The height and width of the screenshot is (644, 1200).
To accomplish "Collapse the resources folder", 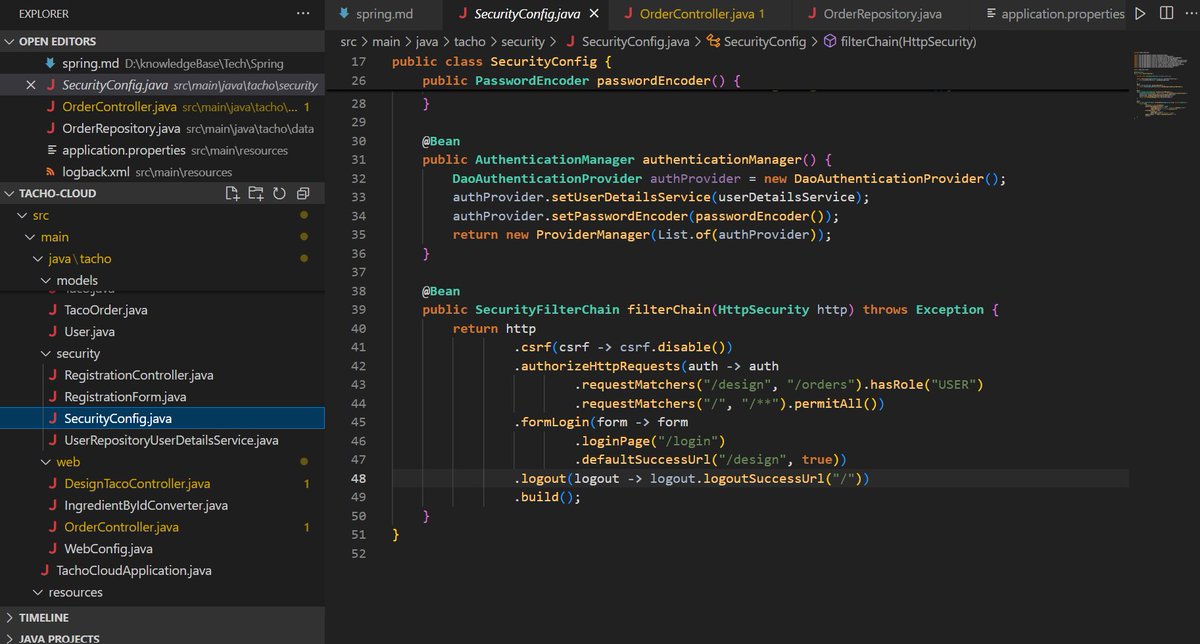I will [38, 592].
